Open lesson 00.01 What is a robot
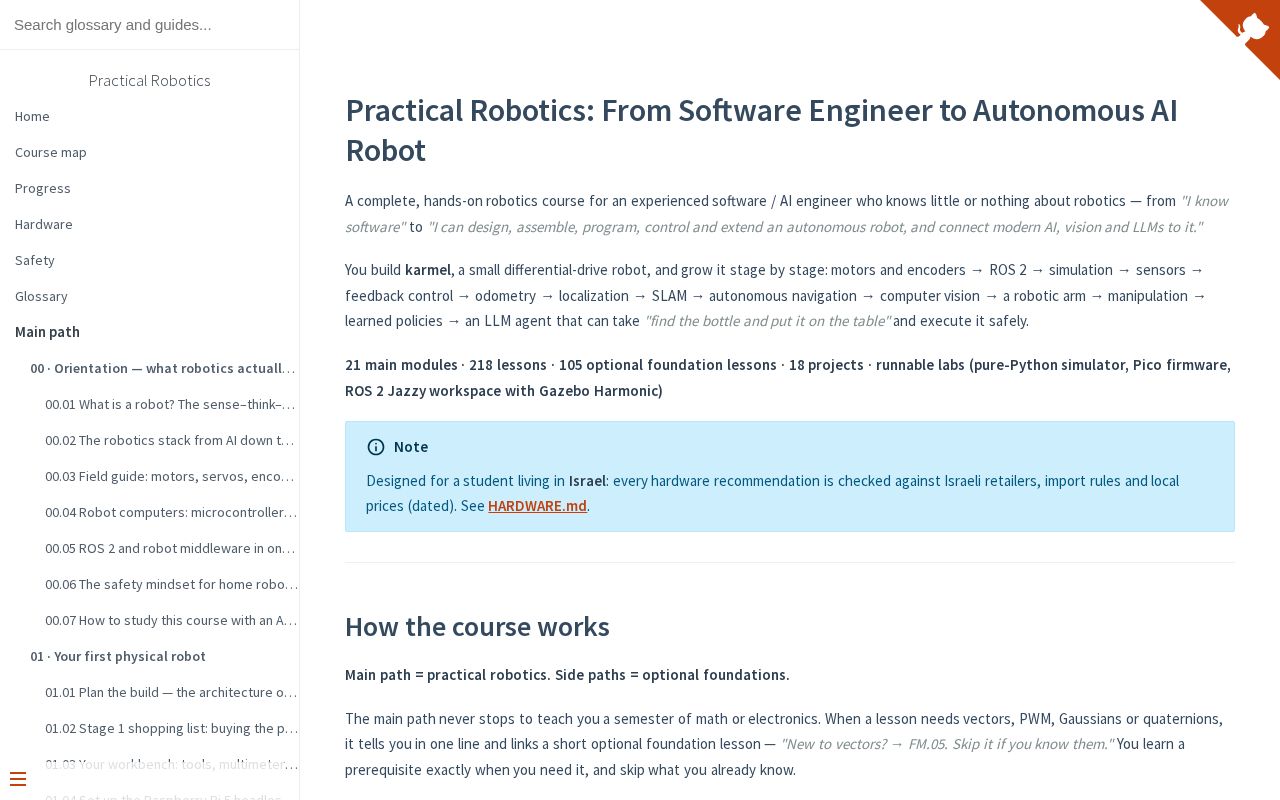This screenshot has width=1280, height=800. coord(171,404)
